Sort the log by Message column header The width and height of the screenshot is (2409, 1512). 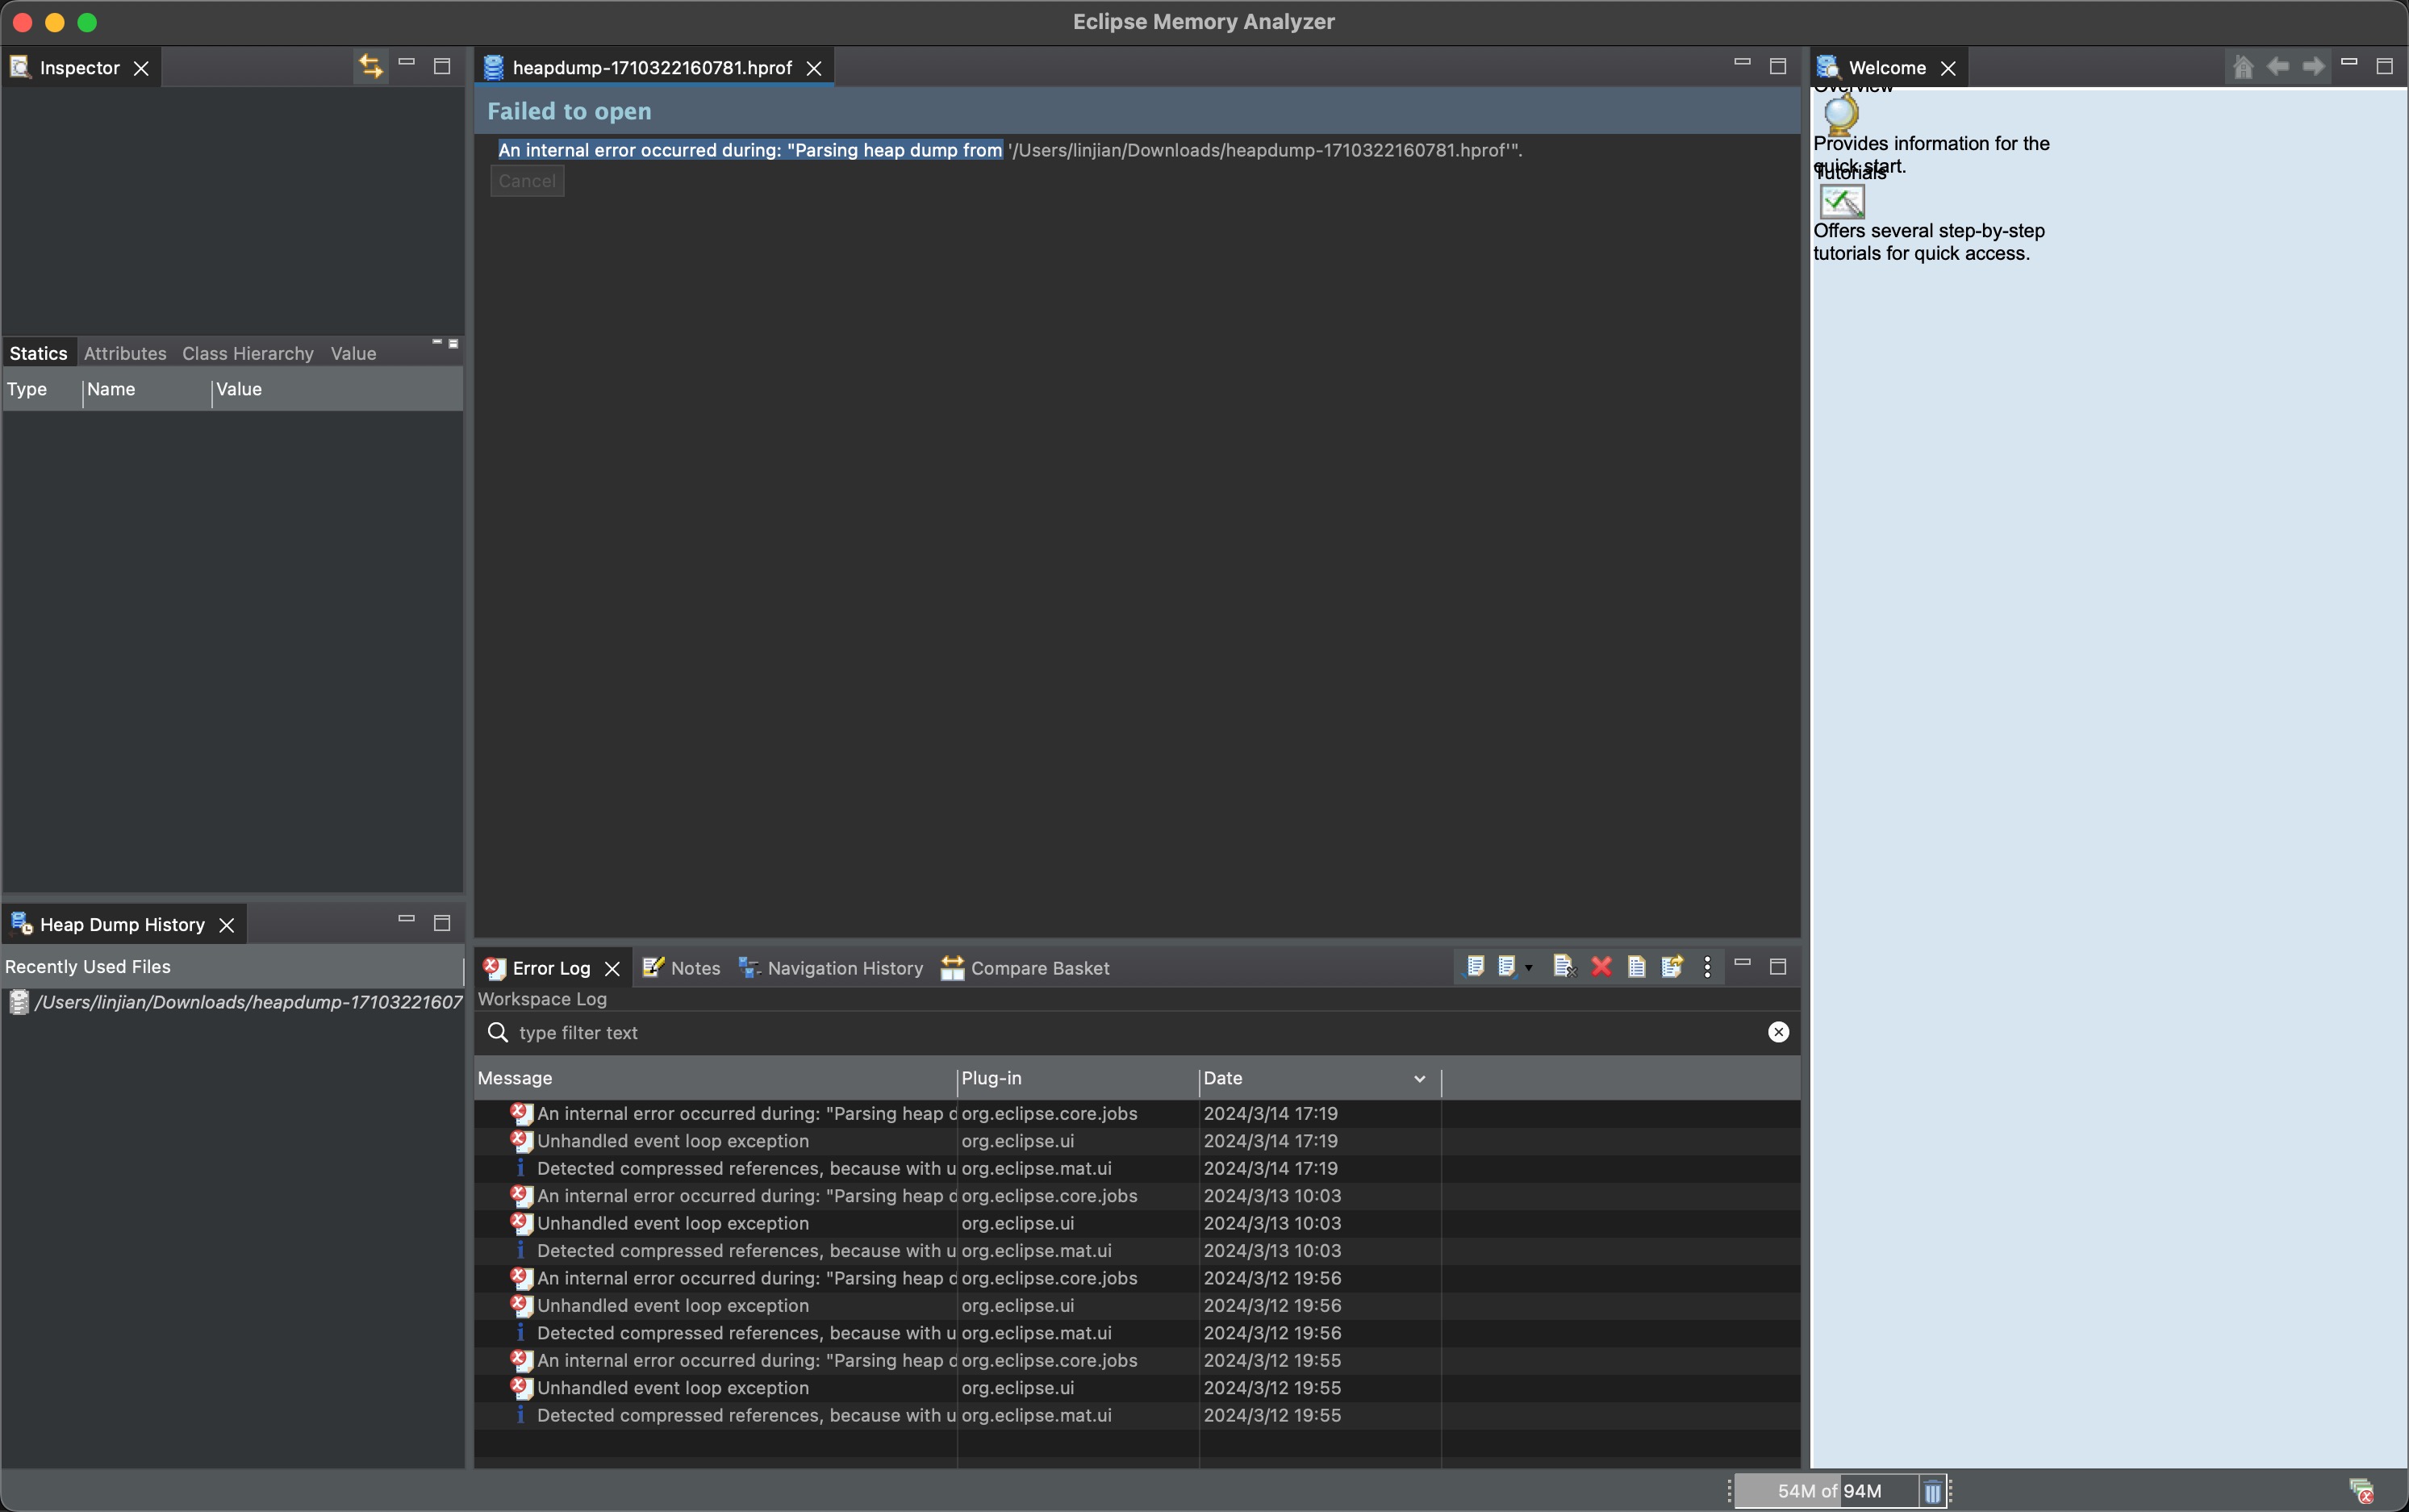pyautogui.click(x=715, y=1078)
